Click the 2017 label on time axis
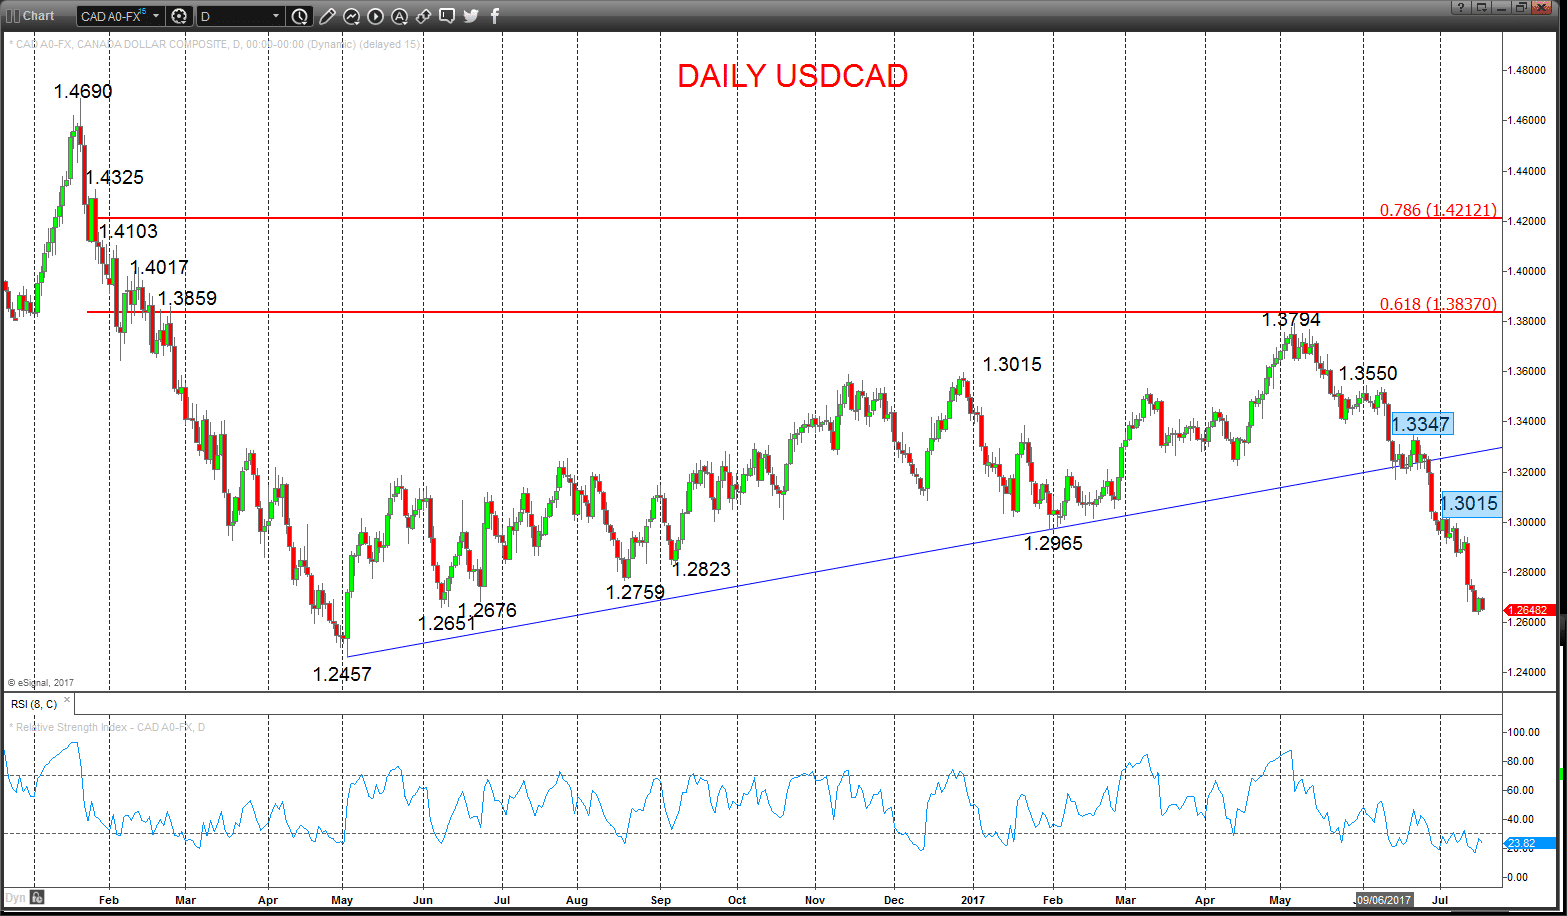The image size is (1567, 916). click(973, 900)
